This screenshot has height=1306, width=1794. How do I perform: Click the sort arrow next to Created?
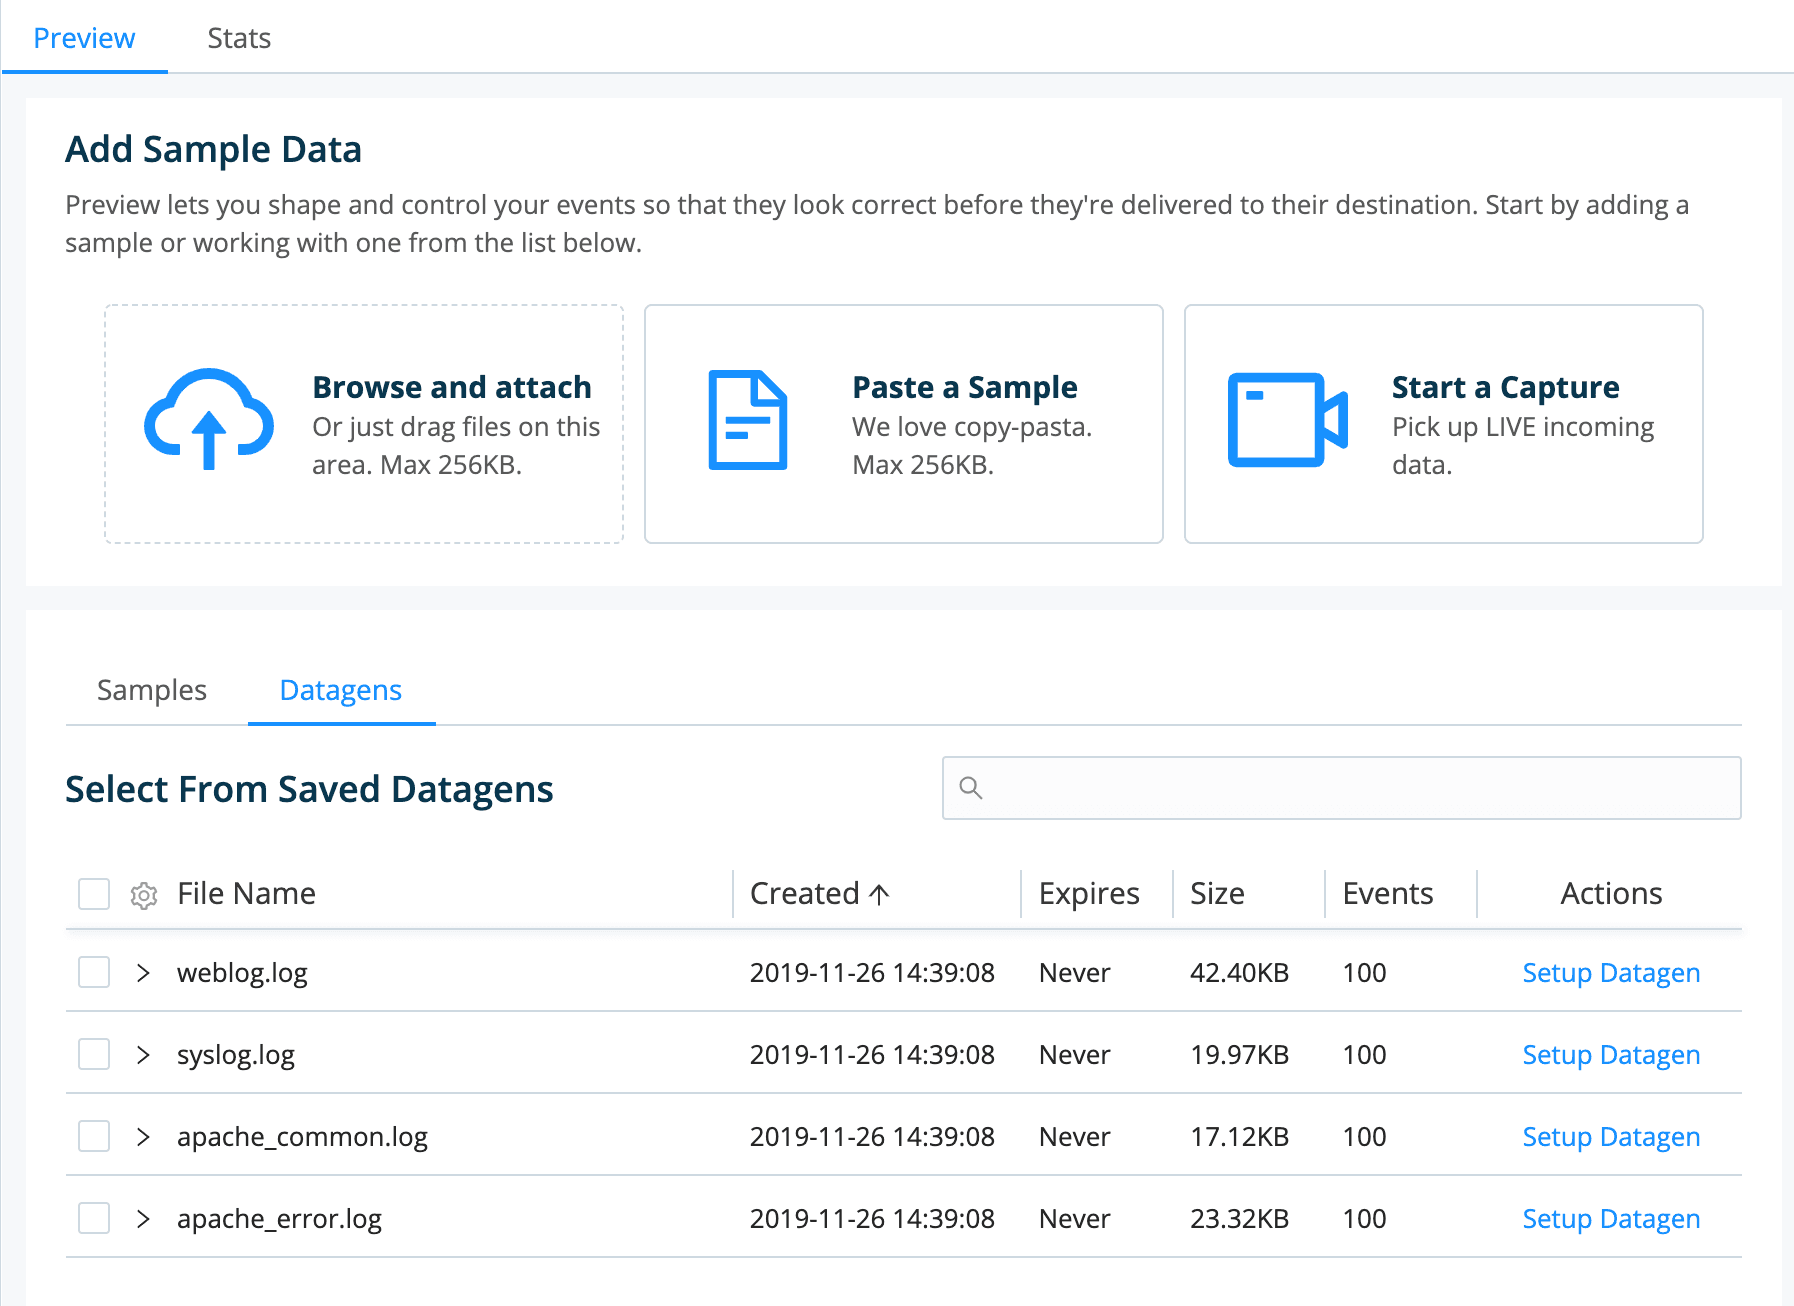879,893
